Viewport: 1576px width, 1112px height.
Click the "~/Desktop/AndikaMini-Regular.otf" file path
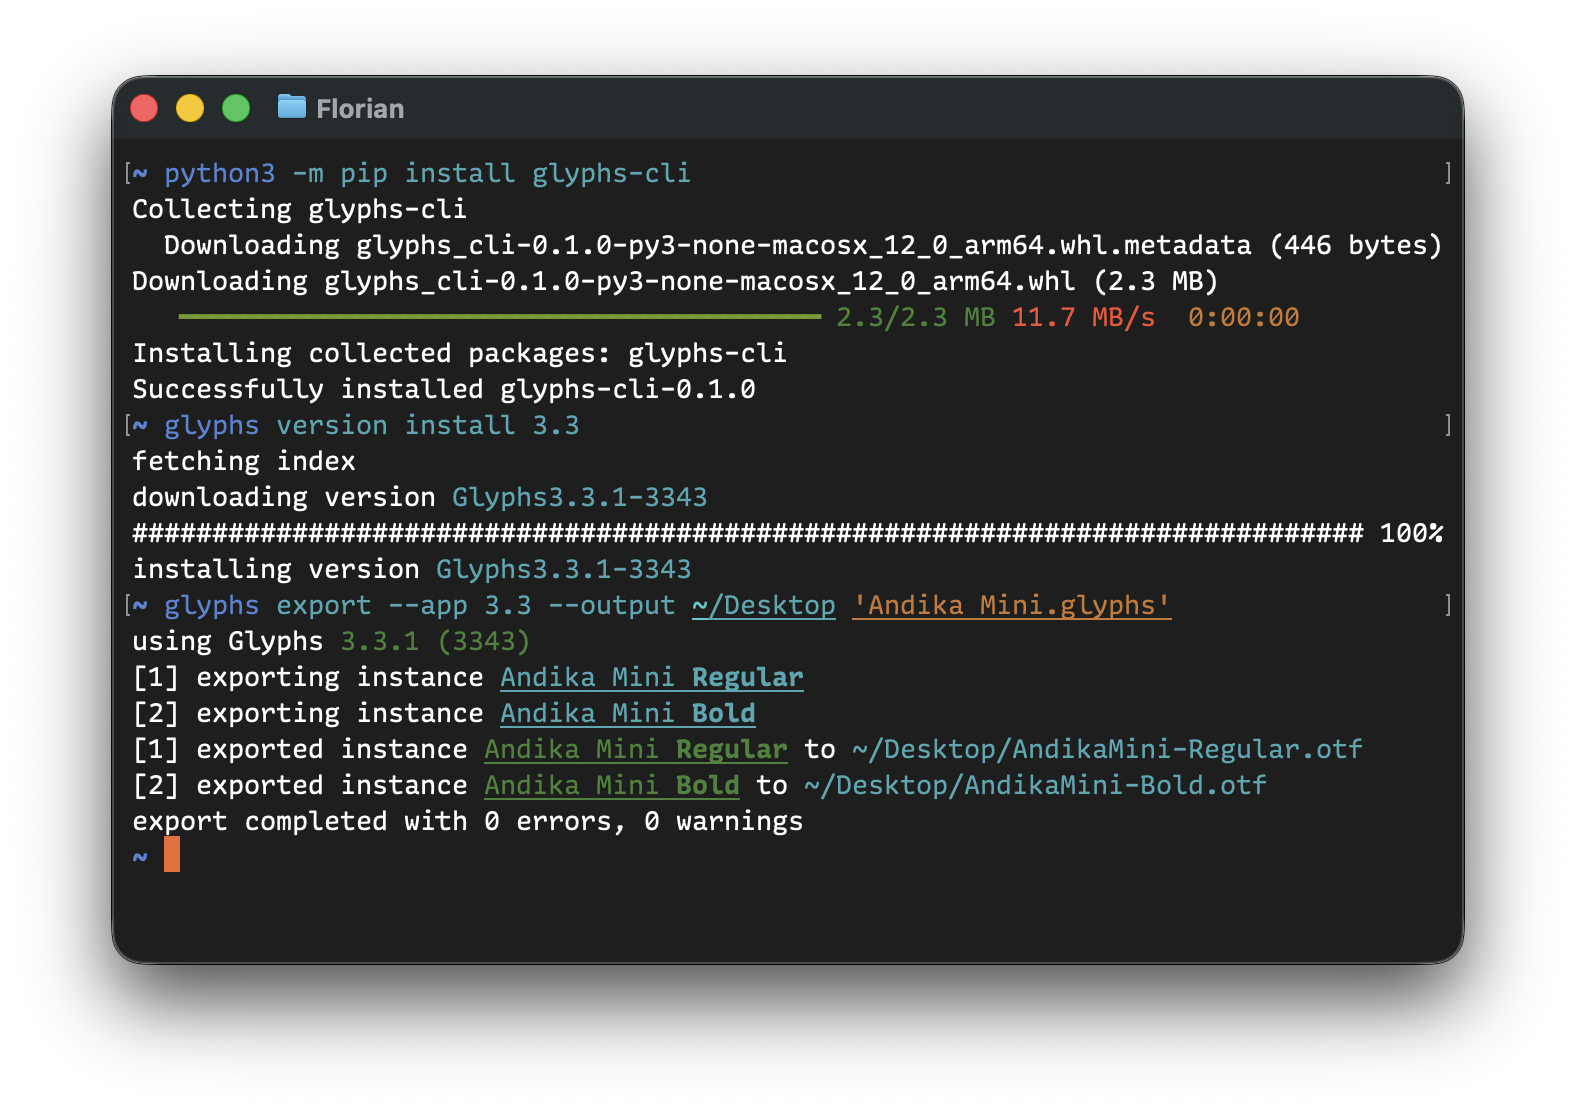pos(1107,749)
